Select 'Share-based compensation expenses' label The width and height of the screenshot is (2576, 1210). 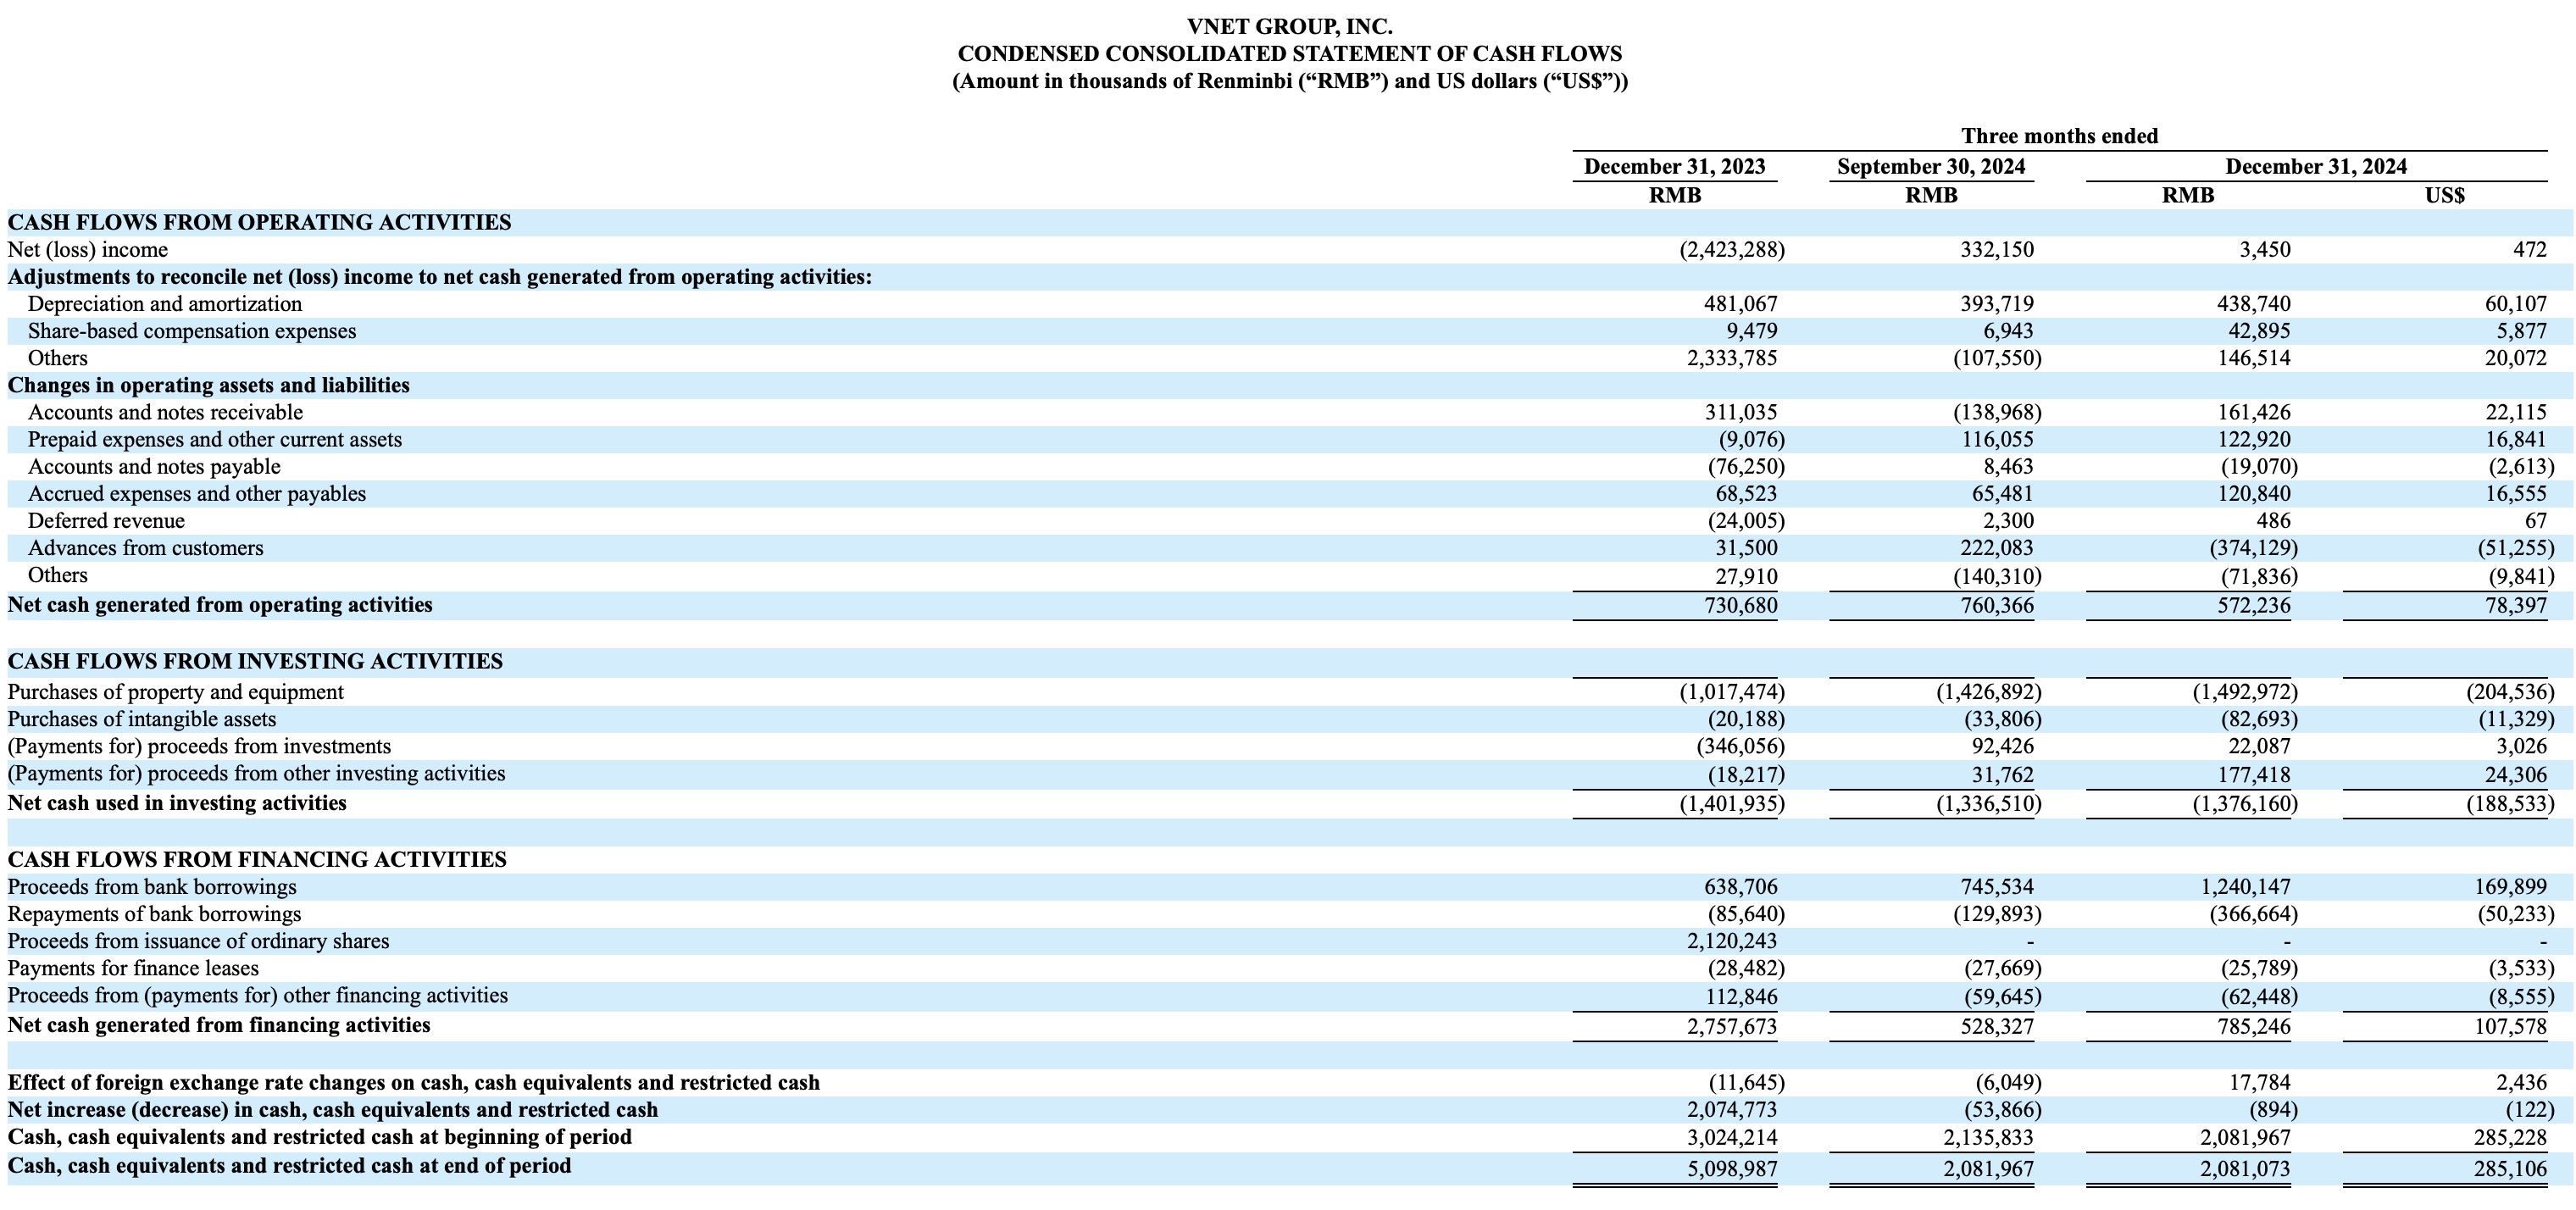[192, 331]
